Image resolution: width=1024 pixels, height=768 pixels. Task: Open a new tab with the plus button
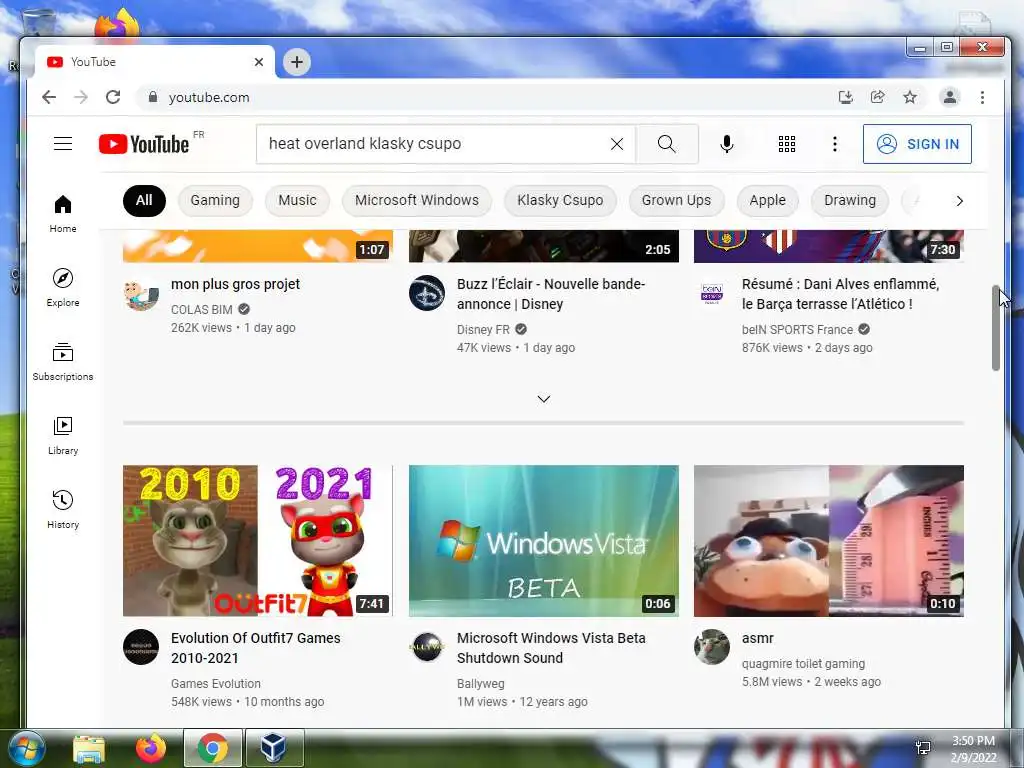point(296,62)
